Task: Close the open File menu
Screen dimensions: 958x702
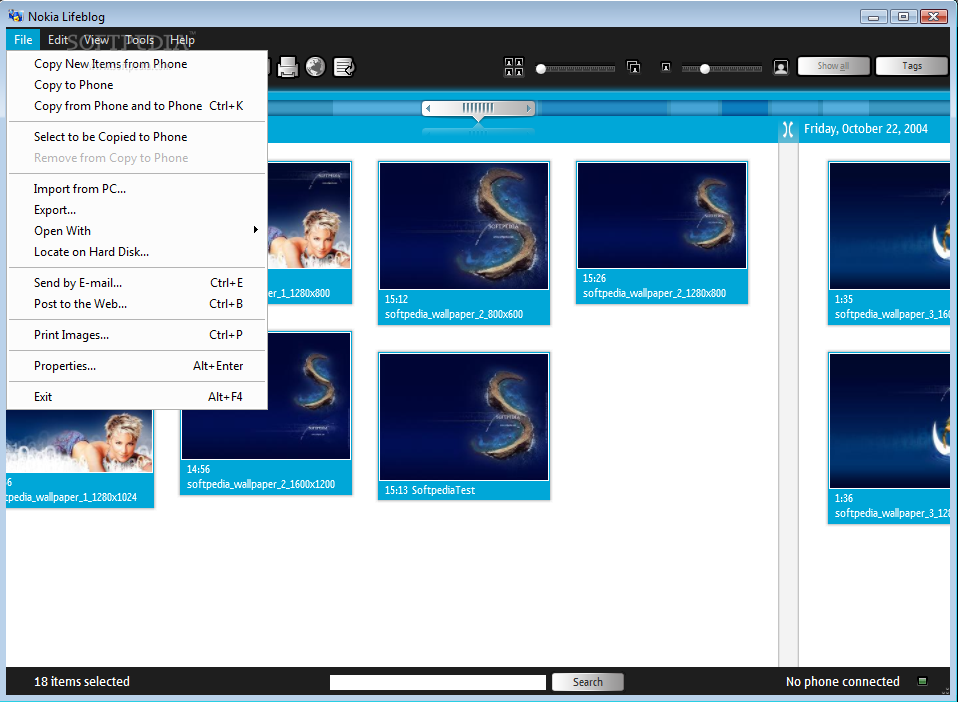Action: [23, 40]
